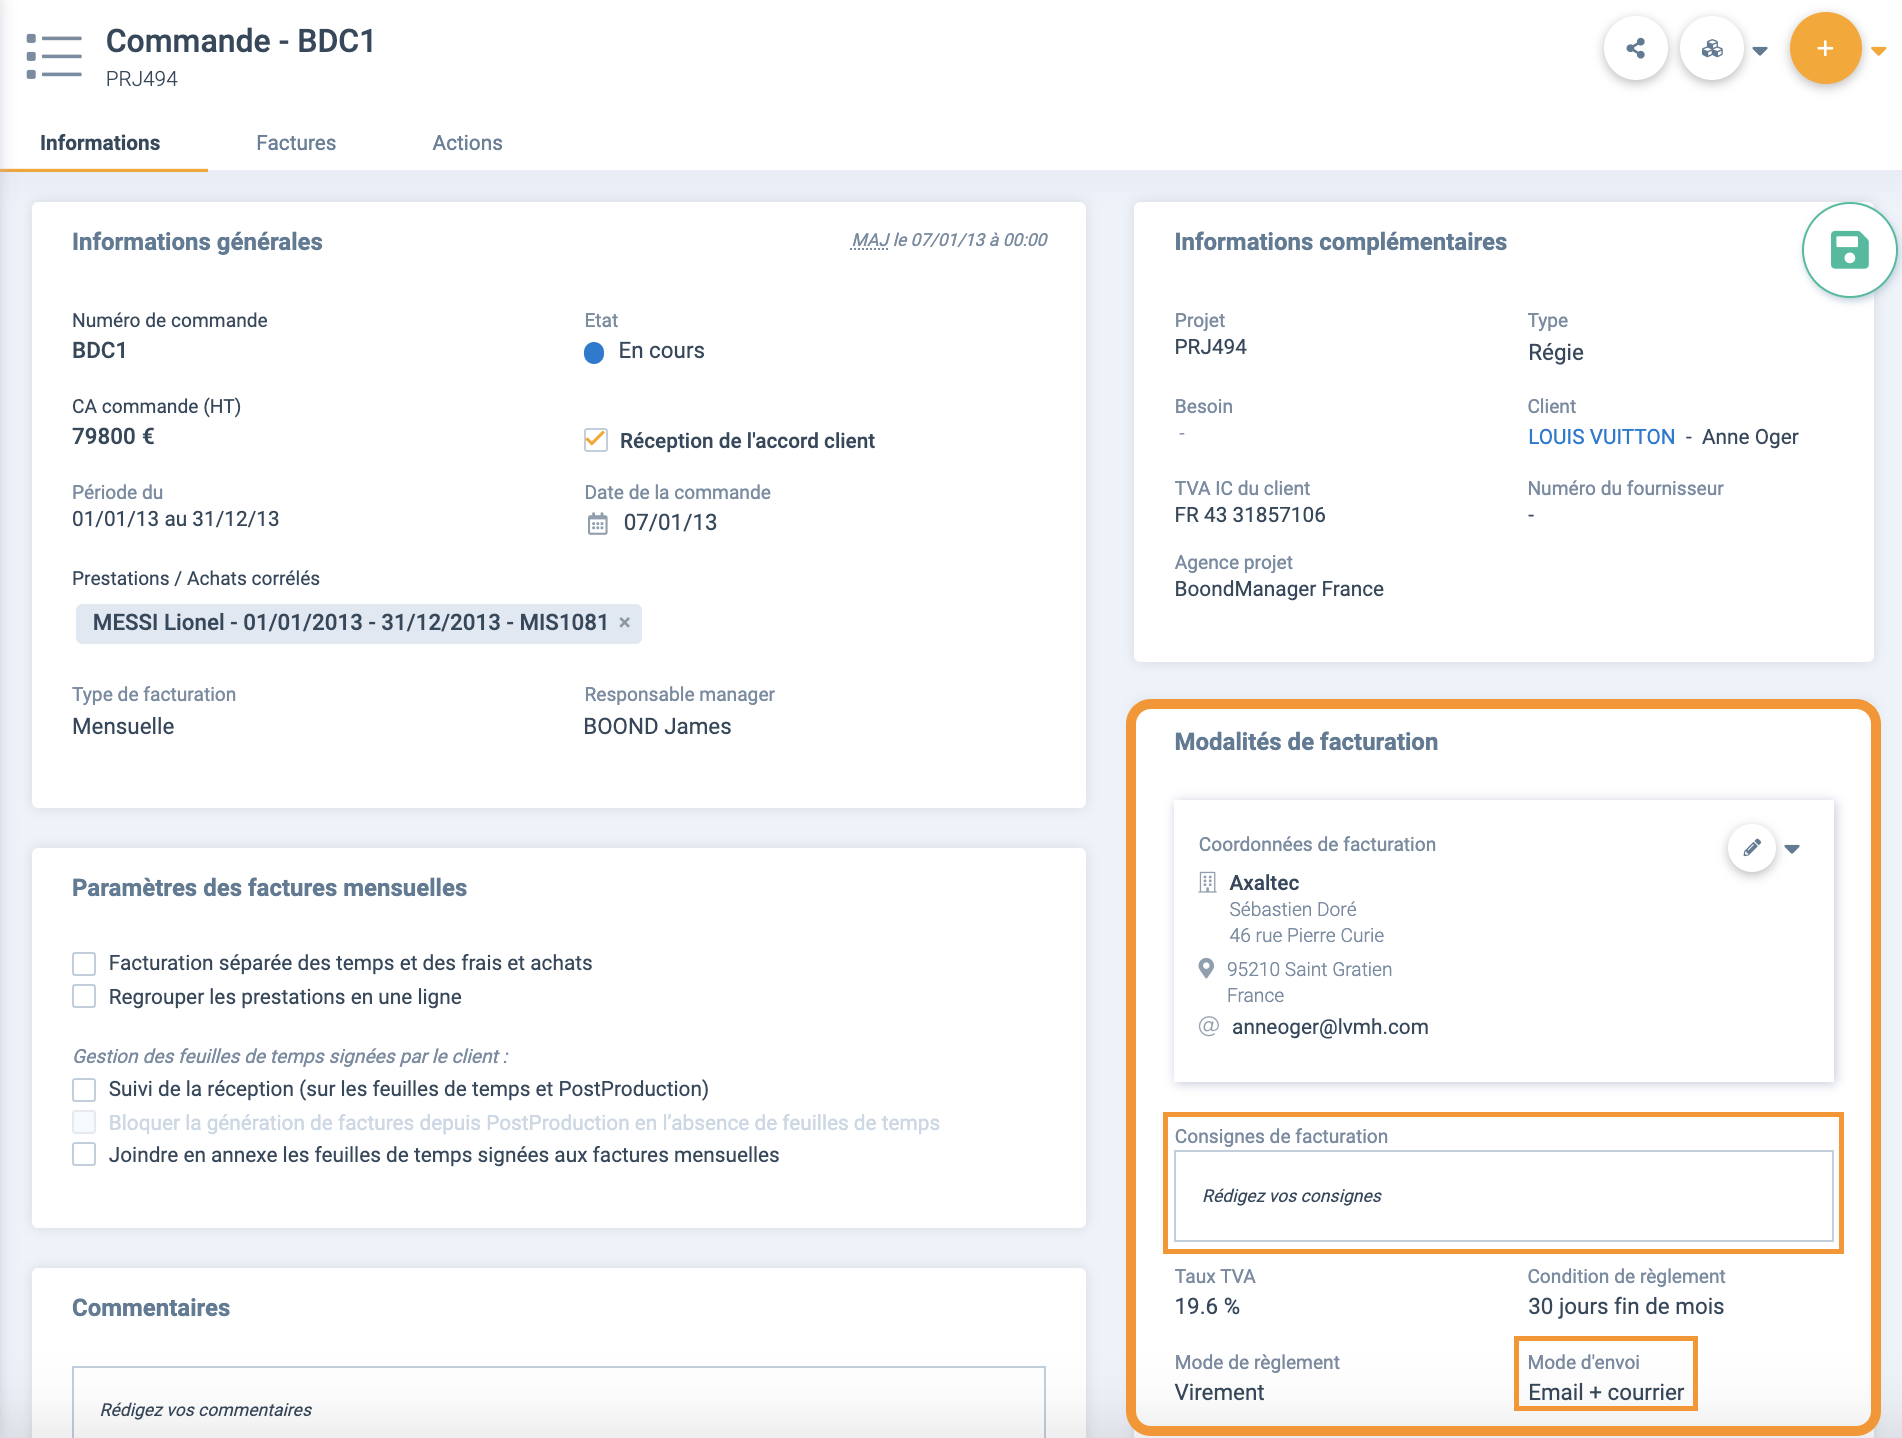Click the 19.6 % Taux TVA value

tap(1207, 1306)
